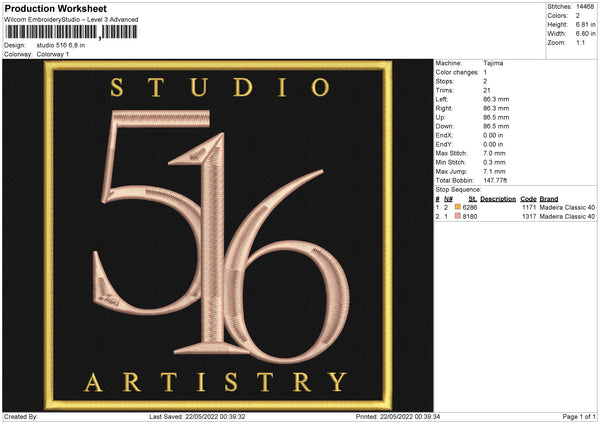Viewport: 600px width, 424px height.
Task: Click the 'Wilcom EmbroideryStudio – Level 3 Advanced' subtitle
Action: [x=71, y=20]
